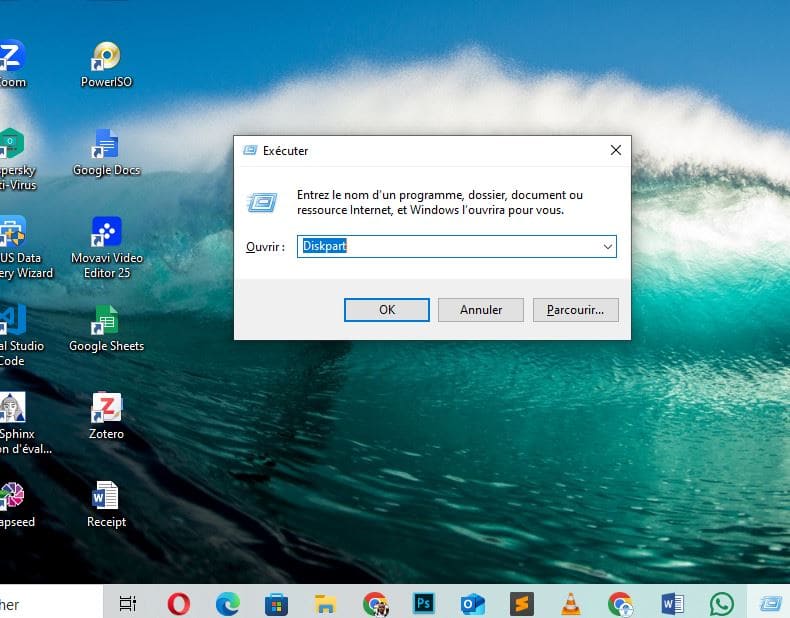790x618 pixels.
Task: Select the Movavi Video Editor 25 icon
Action: 107,247
